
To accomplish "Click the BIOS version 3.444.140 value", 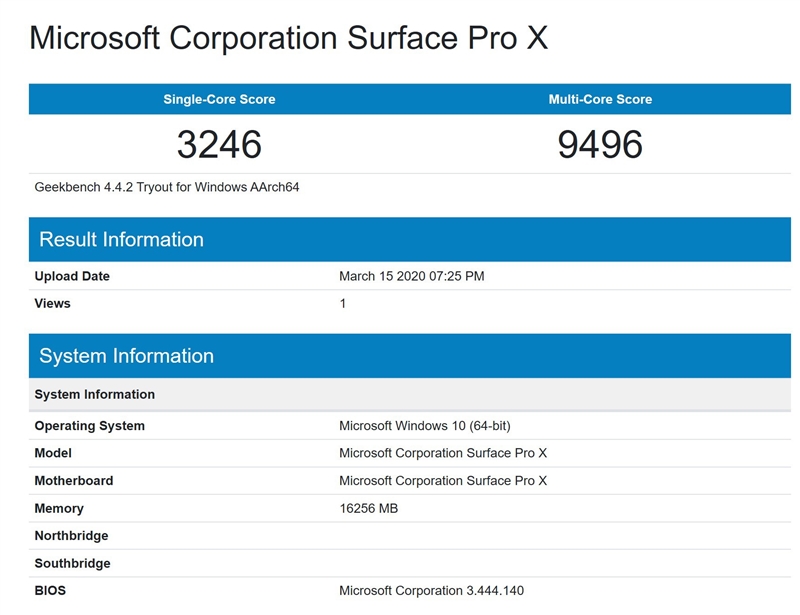I will tap(431, 591).
